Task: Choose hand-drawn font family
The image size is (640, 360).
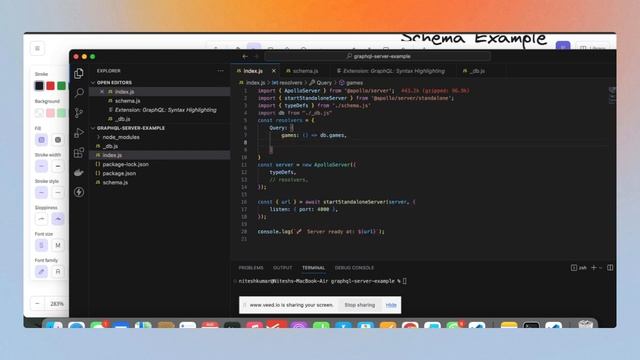Action: (41, 272)
